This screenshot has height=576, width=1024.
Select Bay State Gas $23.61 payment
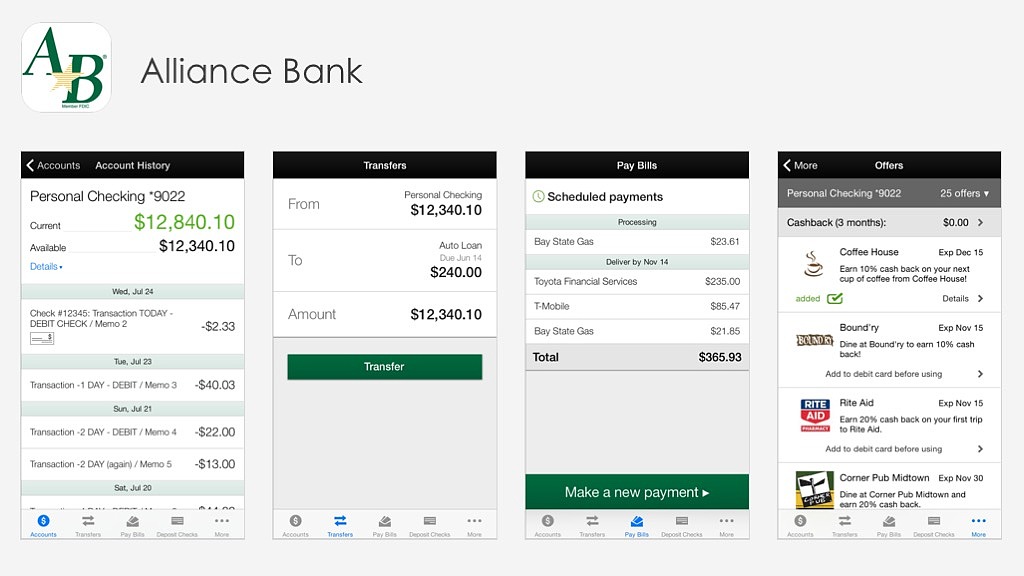coord(637,242)
